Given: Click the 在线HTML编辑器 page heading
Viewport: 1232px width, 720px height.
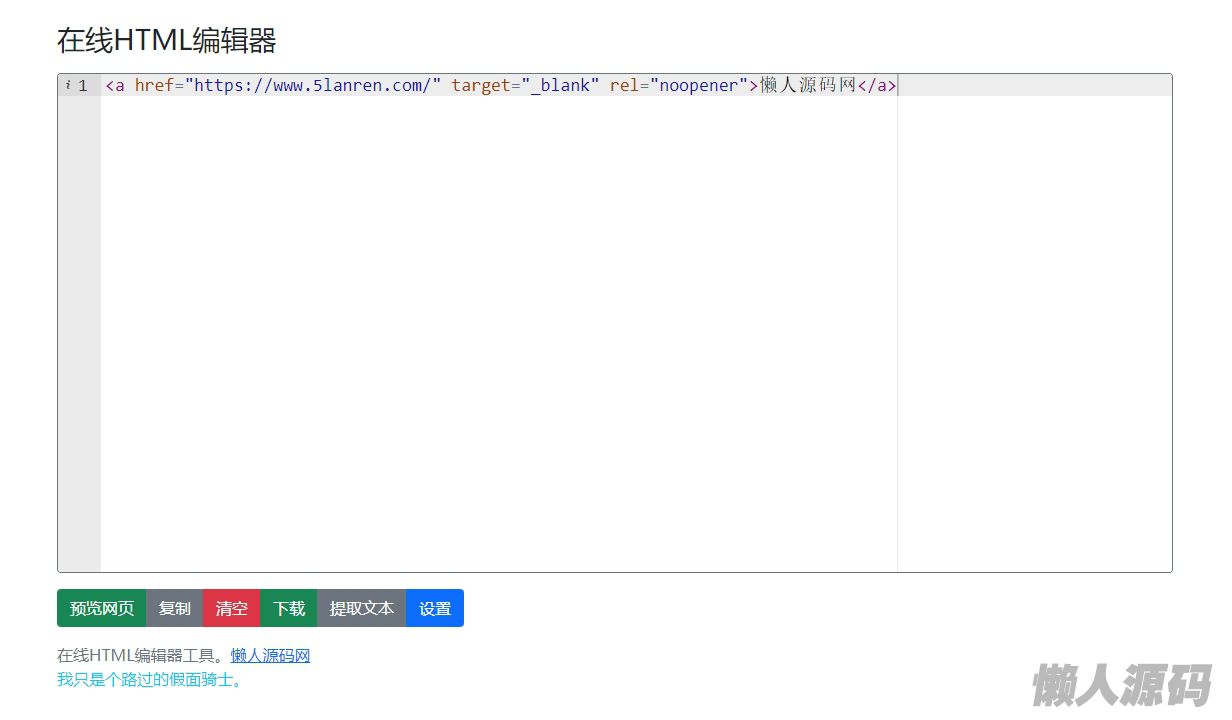Looking at the screenshot, I should tap(166, 41).
